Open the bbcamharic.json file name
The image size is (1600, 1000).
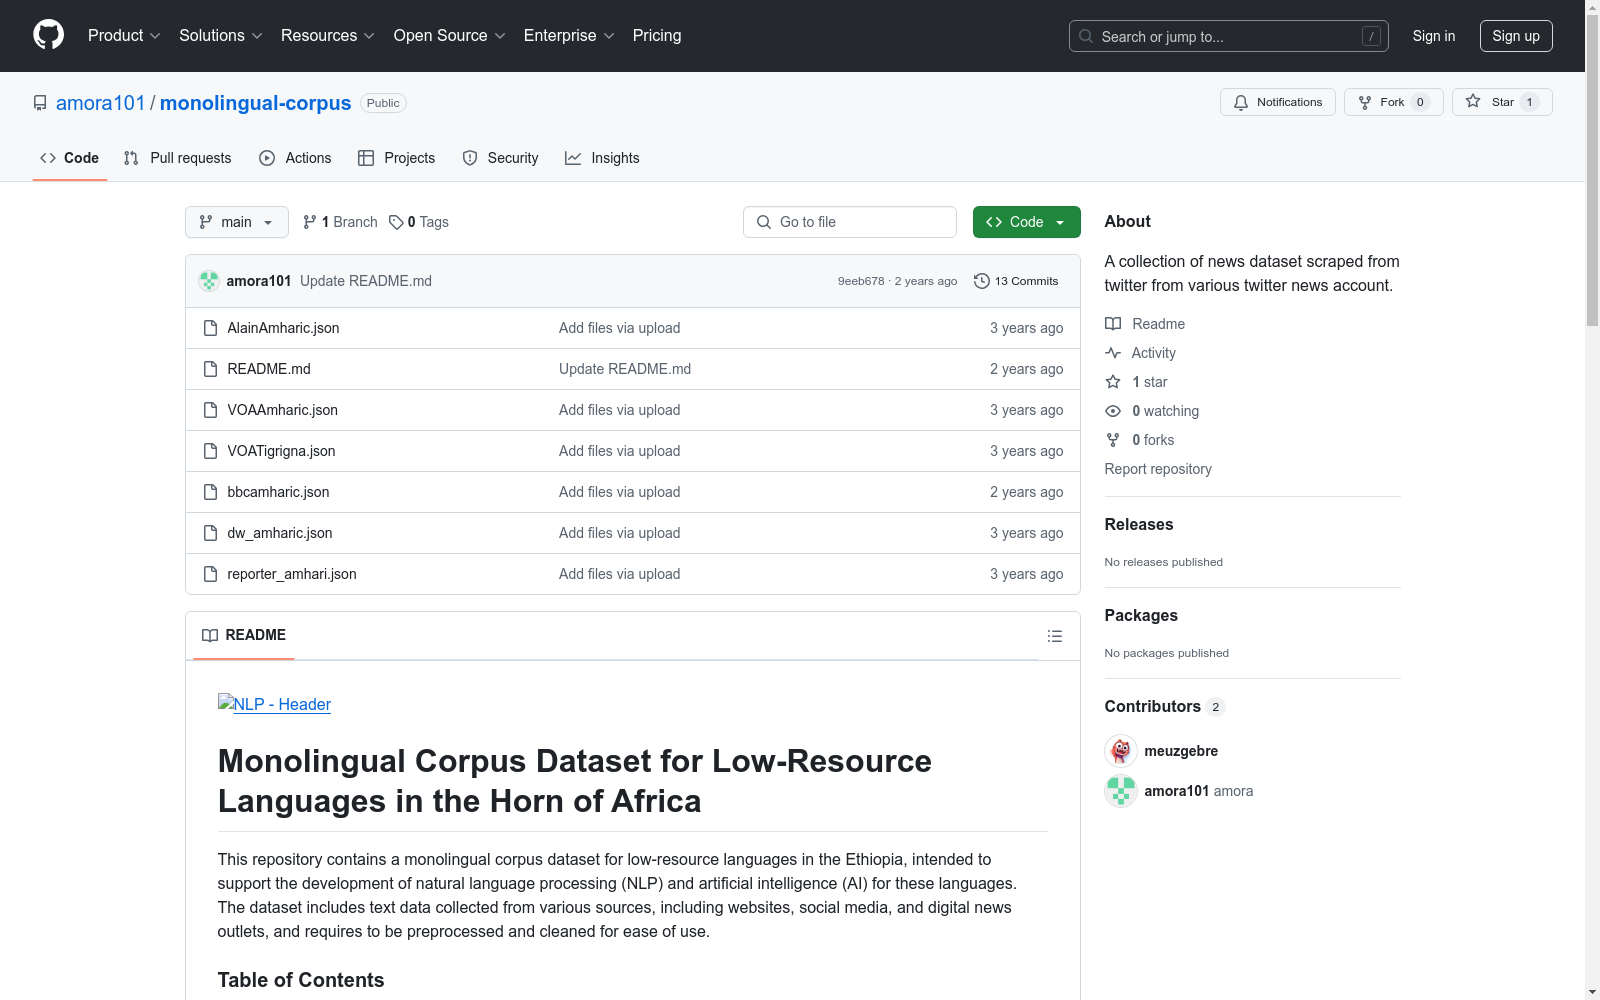(x=278, y=492)
